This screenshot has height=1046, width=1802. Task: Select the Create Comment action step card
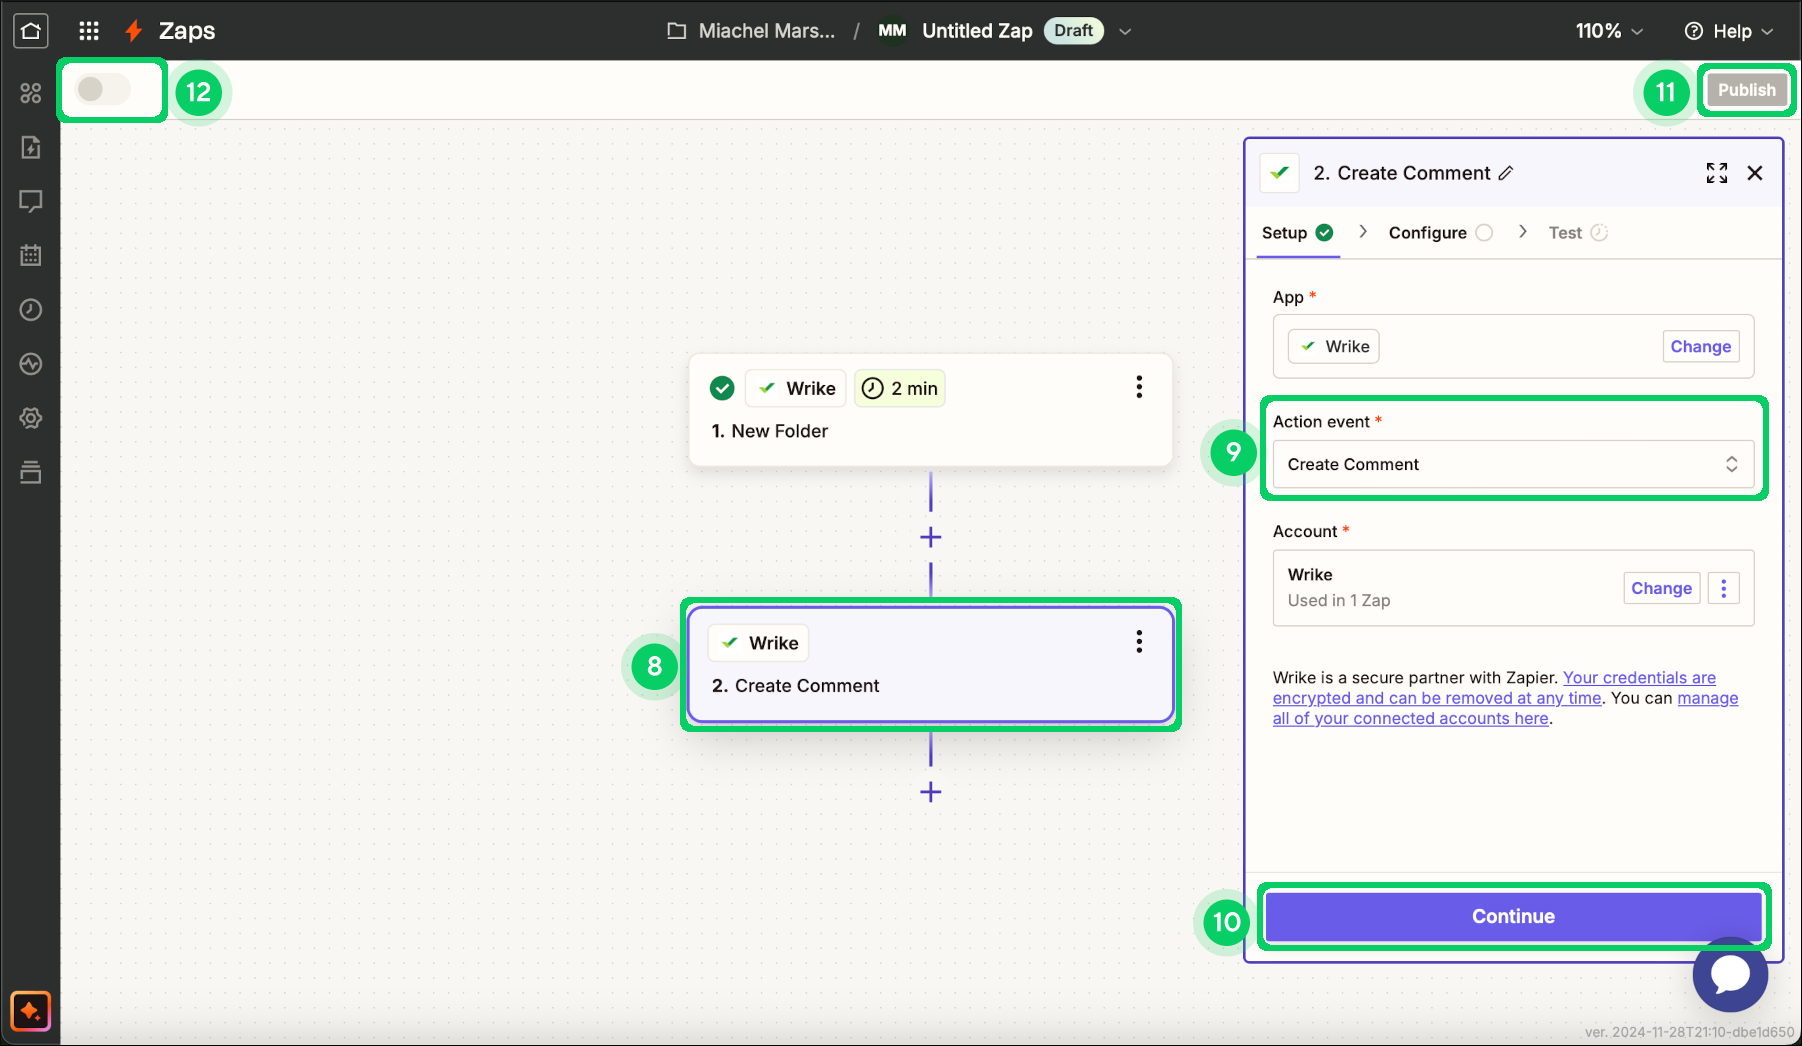point(930,665)
